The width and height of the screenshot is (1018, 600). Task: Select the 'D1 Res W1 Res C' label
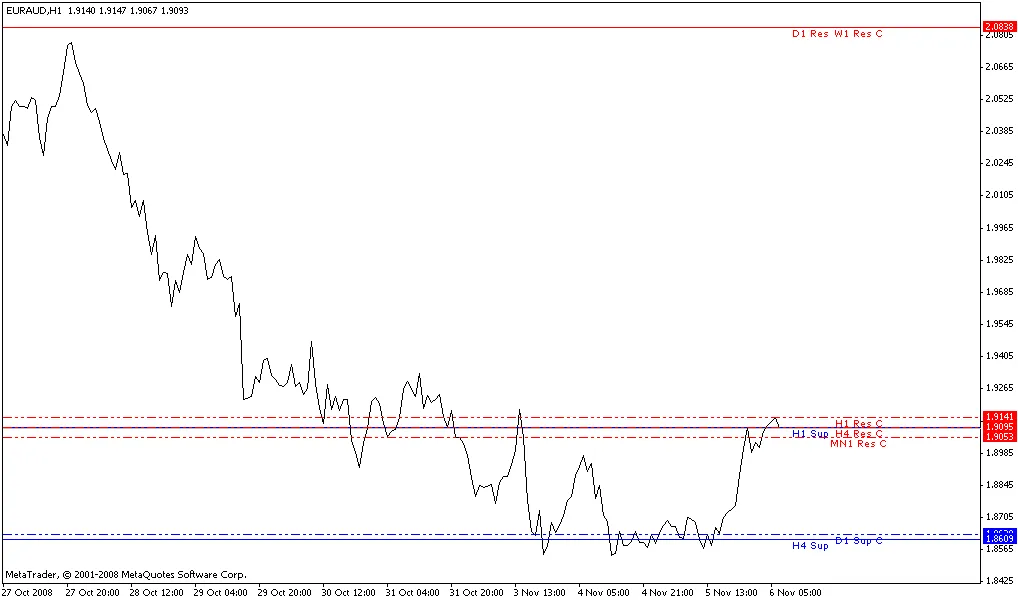[837, 34]
